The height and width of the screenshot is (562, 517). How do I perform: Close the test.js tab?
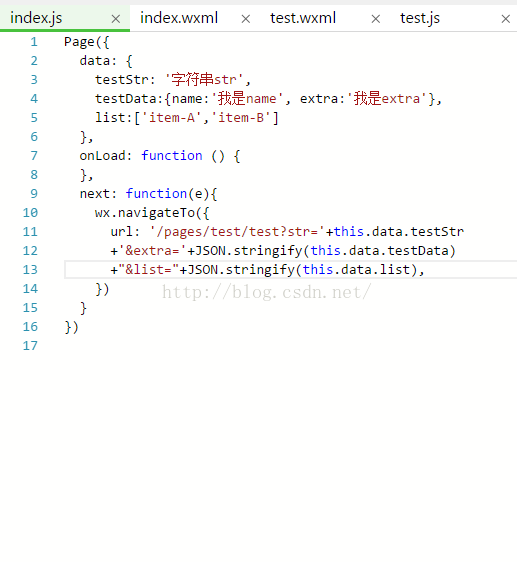506,19
